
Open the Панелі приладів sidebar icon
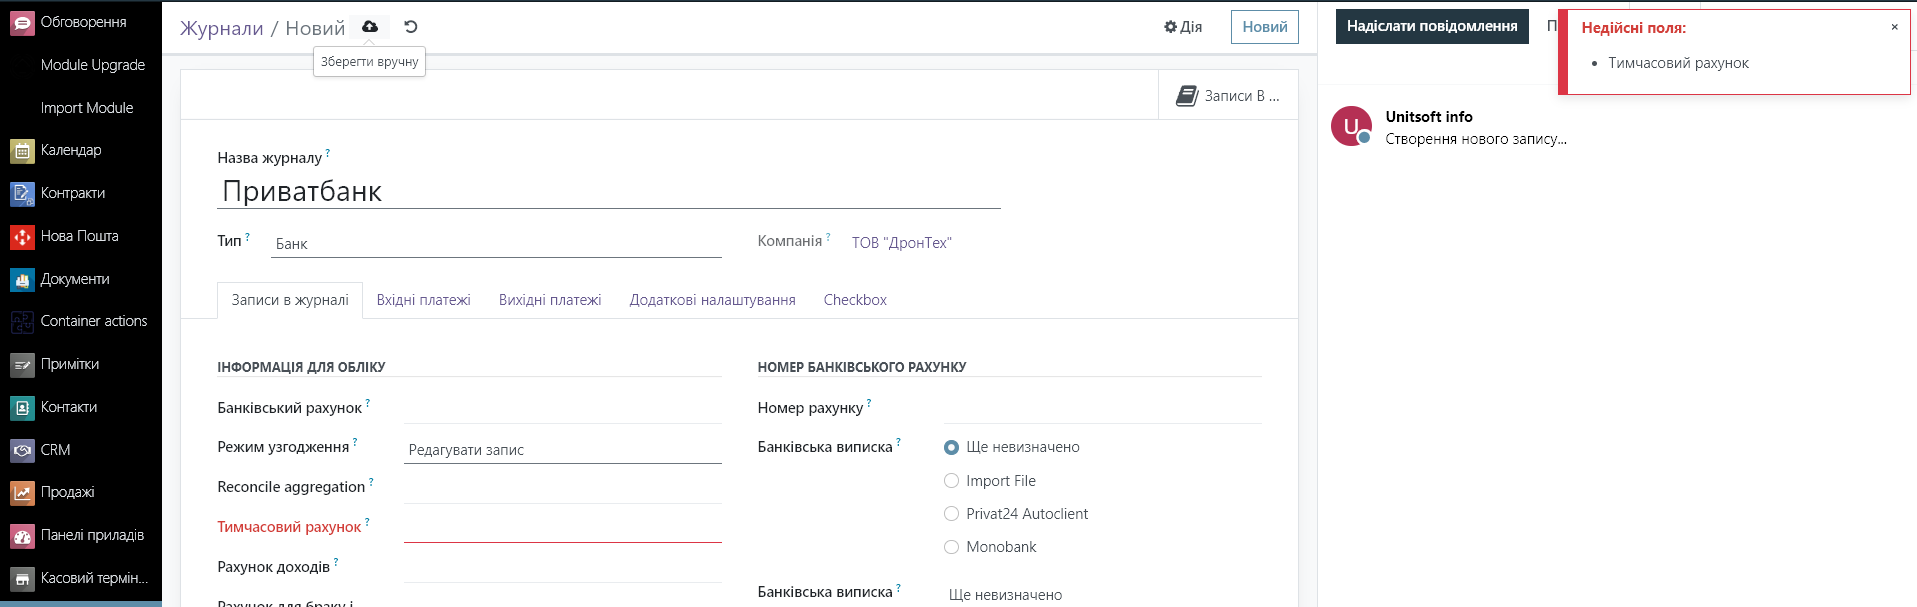tap(22, 536)
